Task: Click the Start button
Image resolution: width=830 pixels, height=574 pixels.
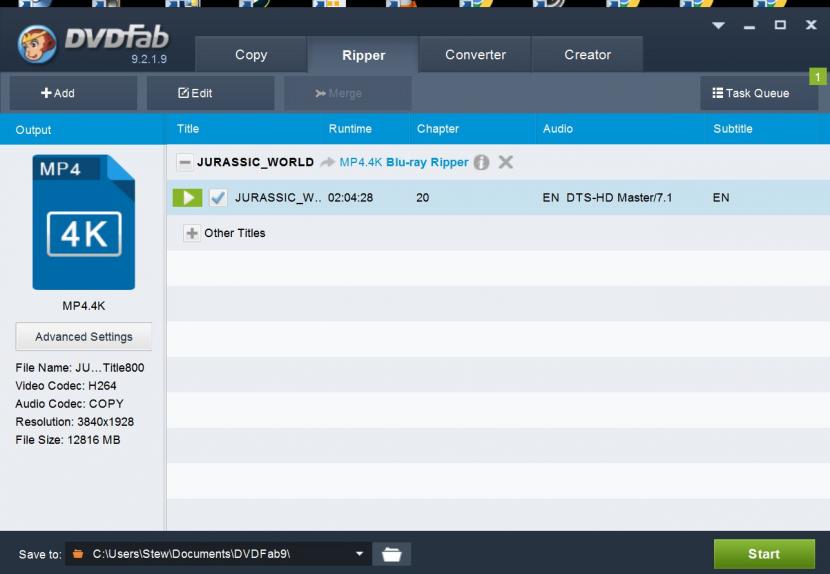Action: (764, 554)
